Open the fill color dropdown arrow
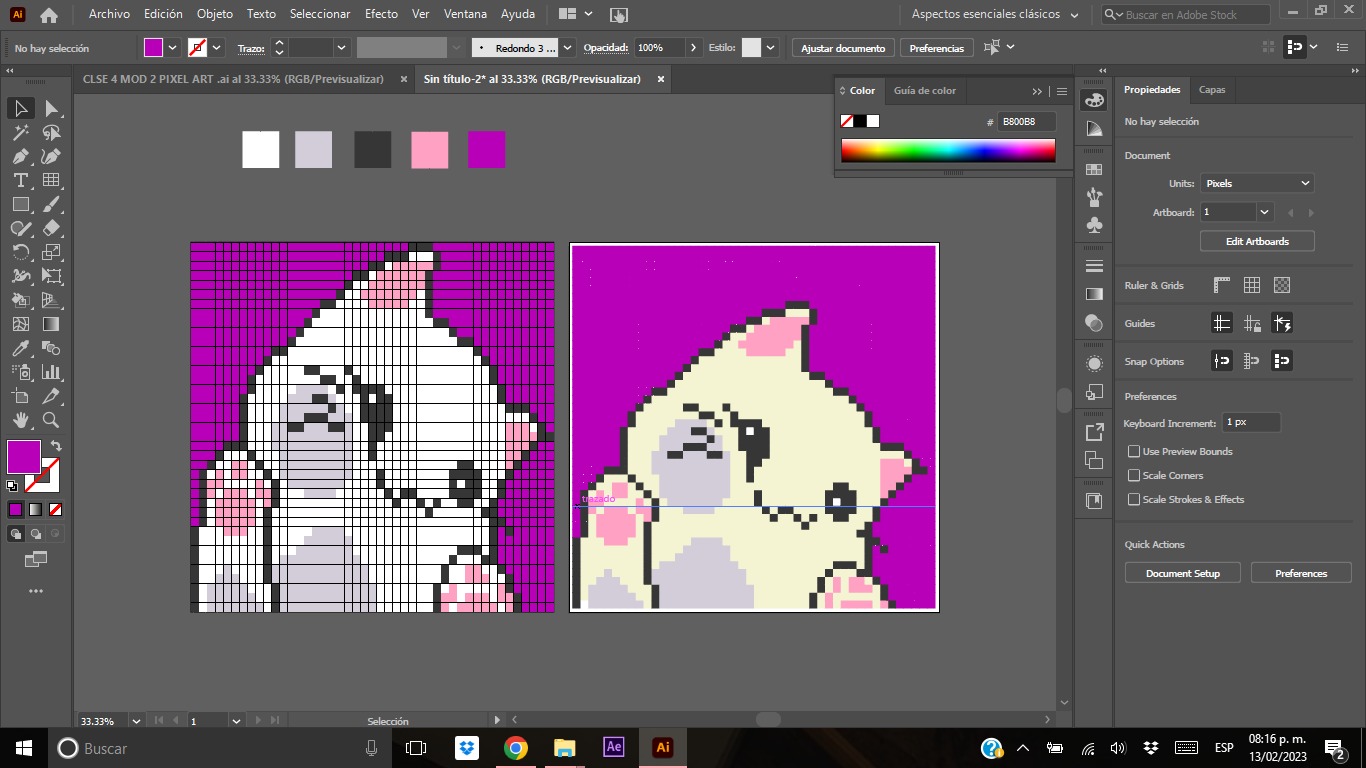The height and width of the screenshot is (768, 1366). pos(173,48)
